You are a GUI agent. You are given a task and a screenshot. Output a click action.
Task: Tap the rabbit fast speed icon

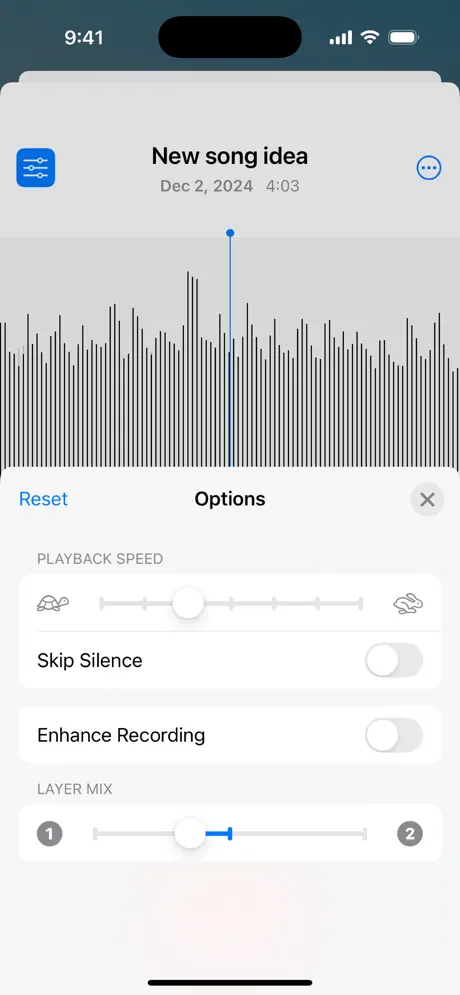(x=408, y=603)
